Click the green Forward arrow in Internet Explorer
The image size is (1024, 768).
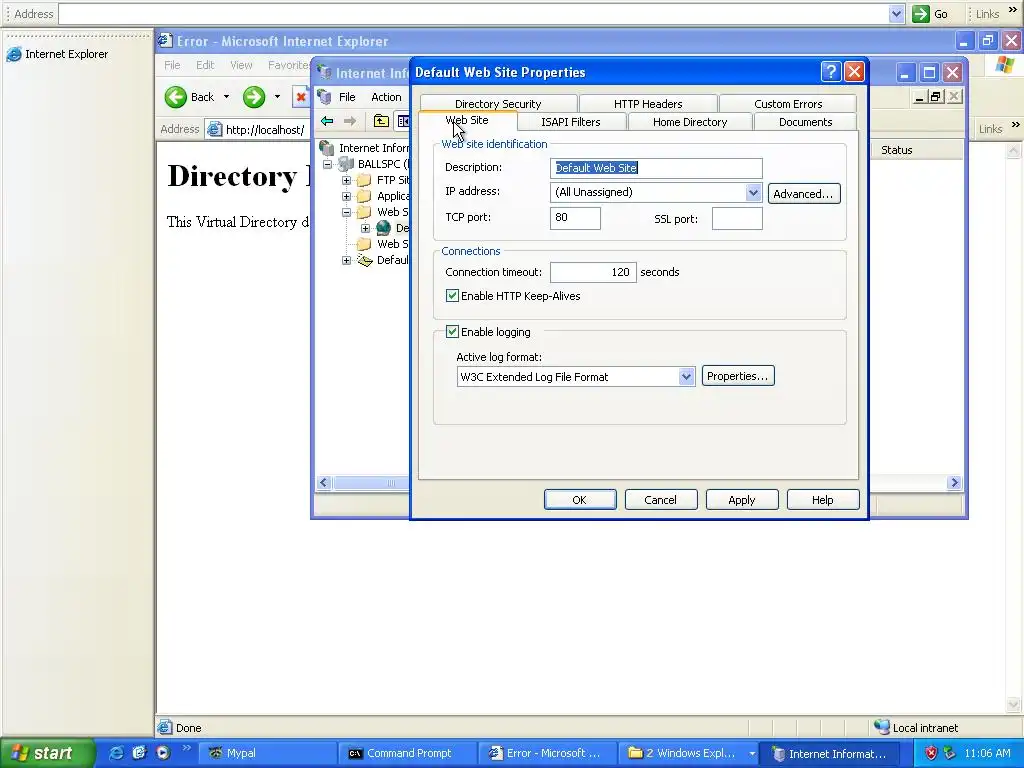[254, 97]
